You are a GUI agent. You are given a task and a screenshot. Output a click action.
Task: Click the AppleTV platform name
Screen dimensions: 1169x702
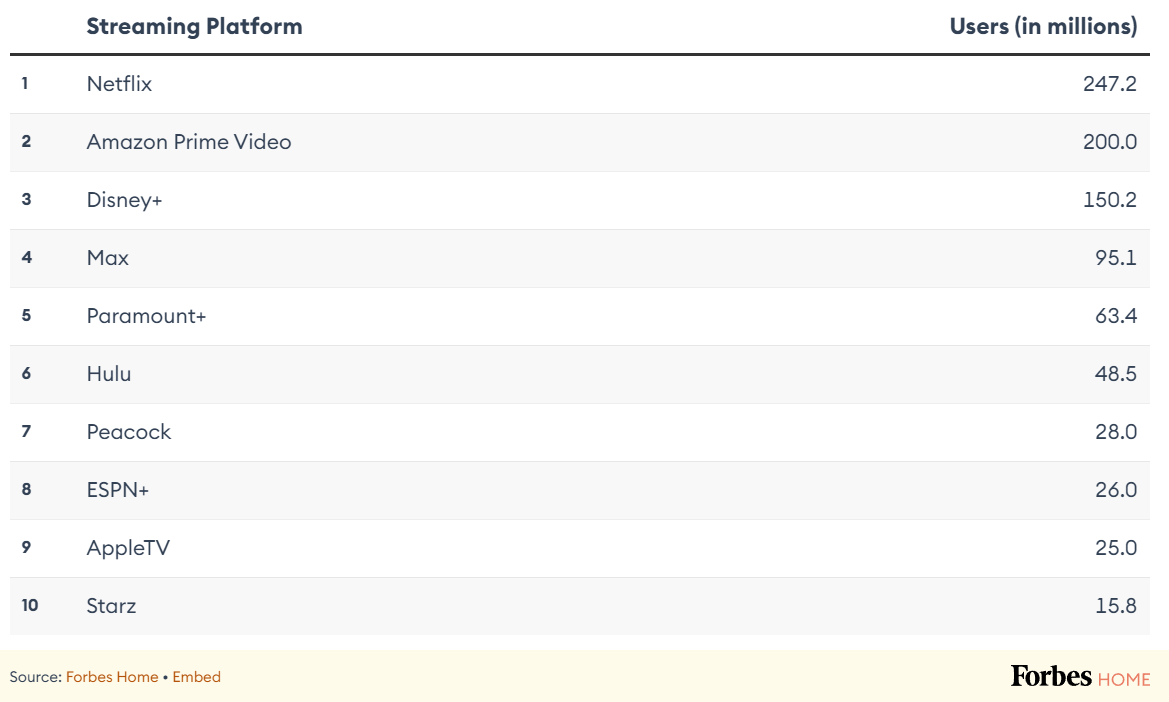coord(128,548)
